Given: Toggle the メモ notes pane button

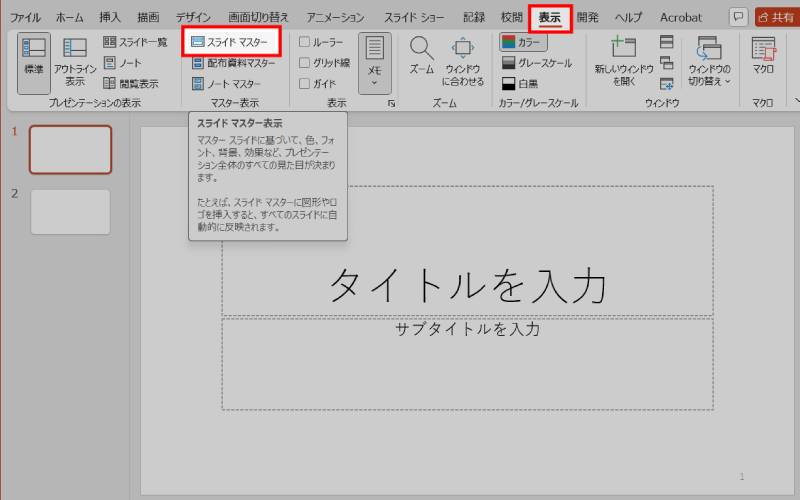Looking at the screenshot, I should (x=374, y=63).
